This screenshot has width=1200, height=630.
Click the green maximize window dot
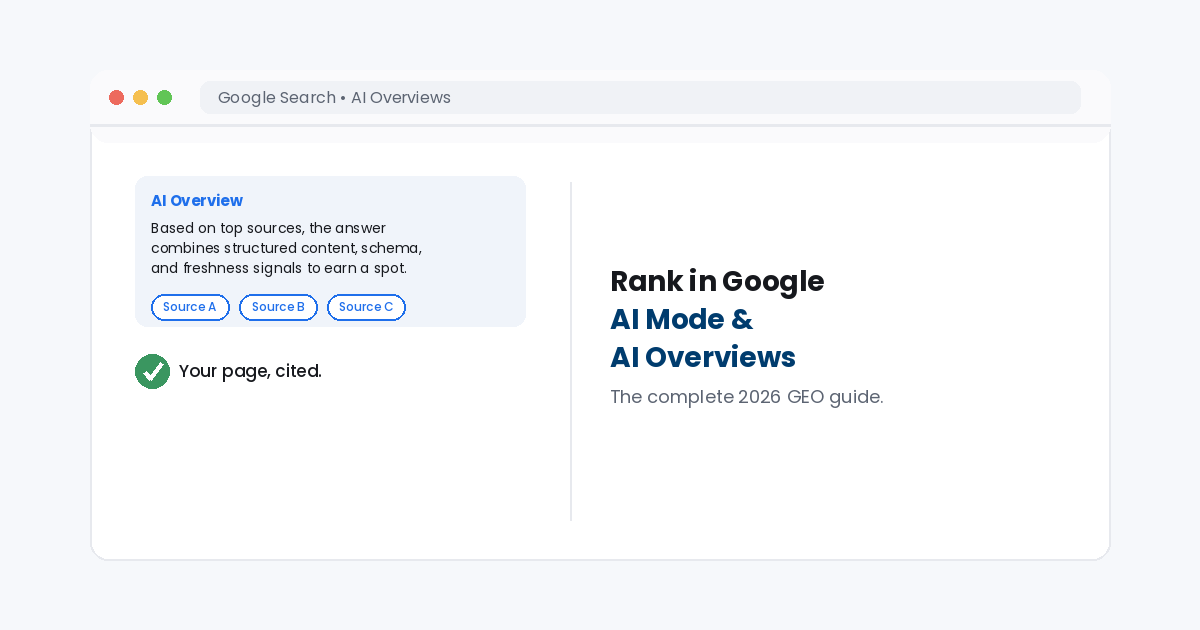[164, 97]
